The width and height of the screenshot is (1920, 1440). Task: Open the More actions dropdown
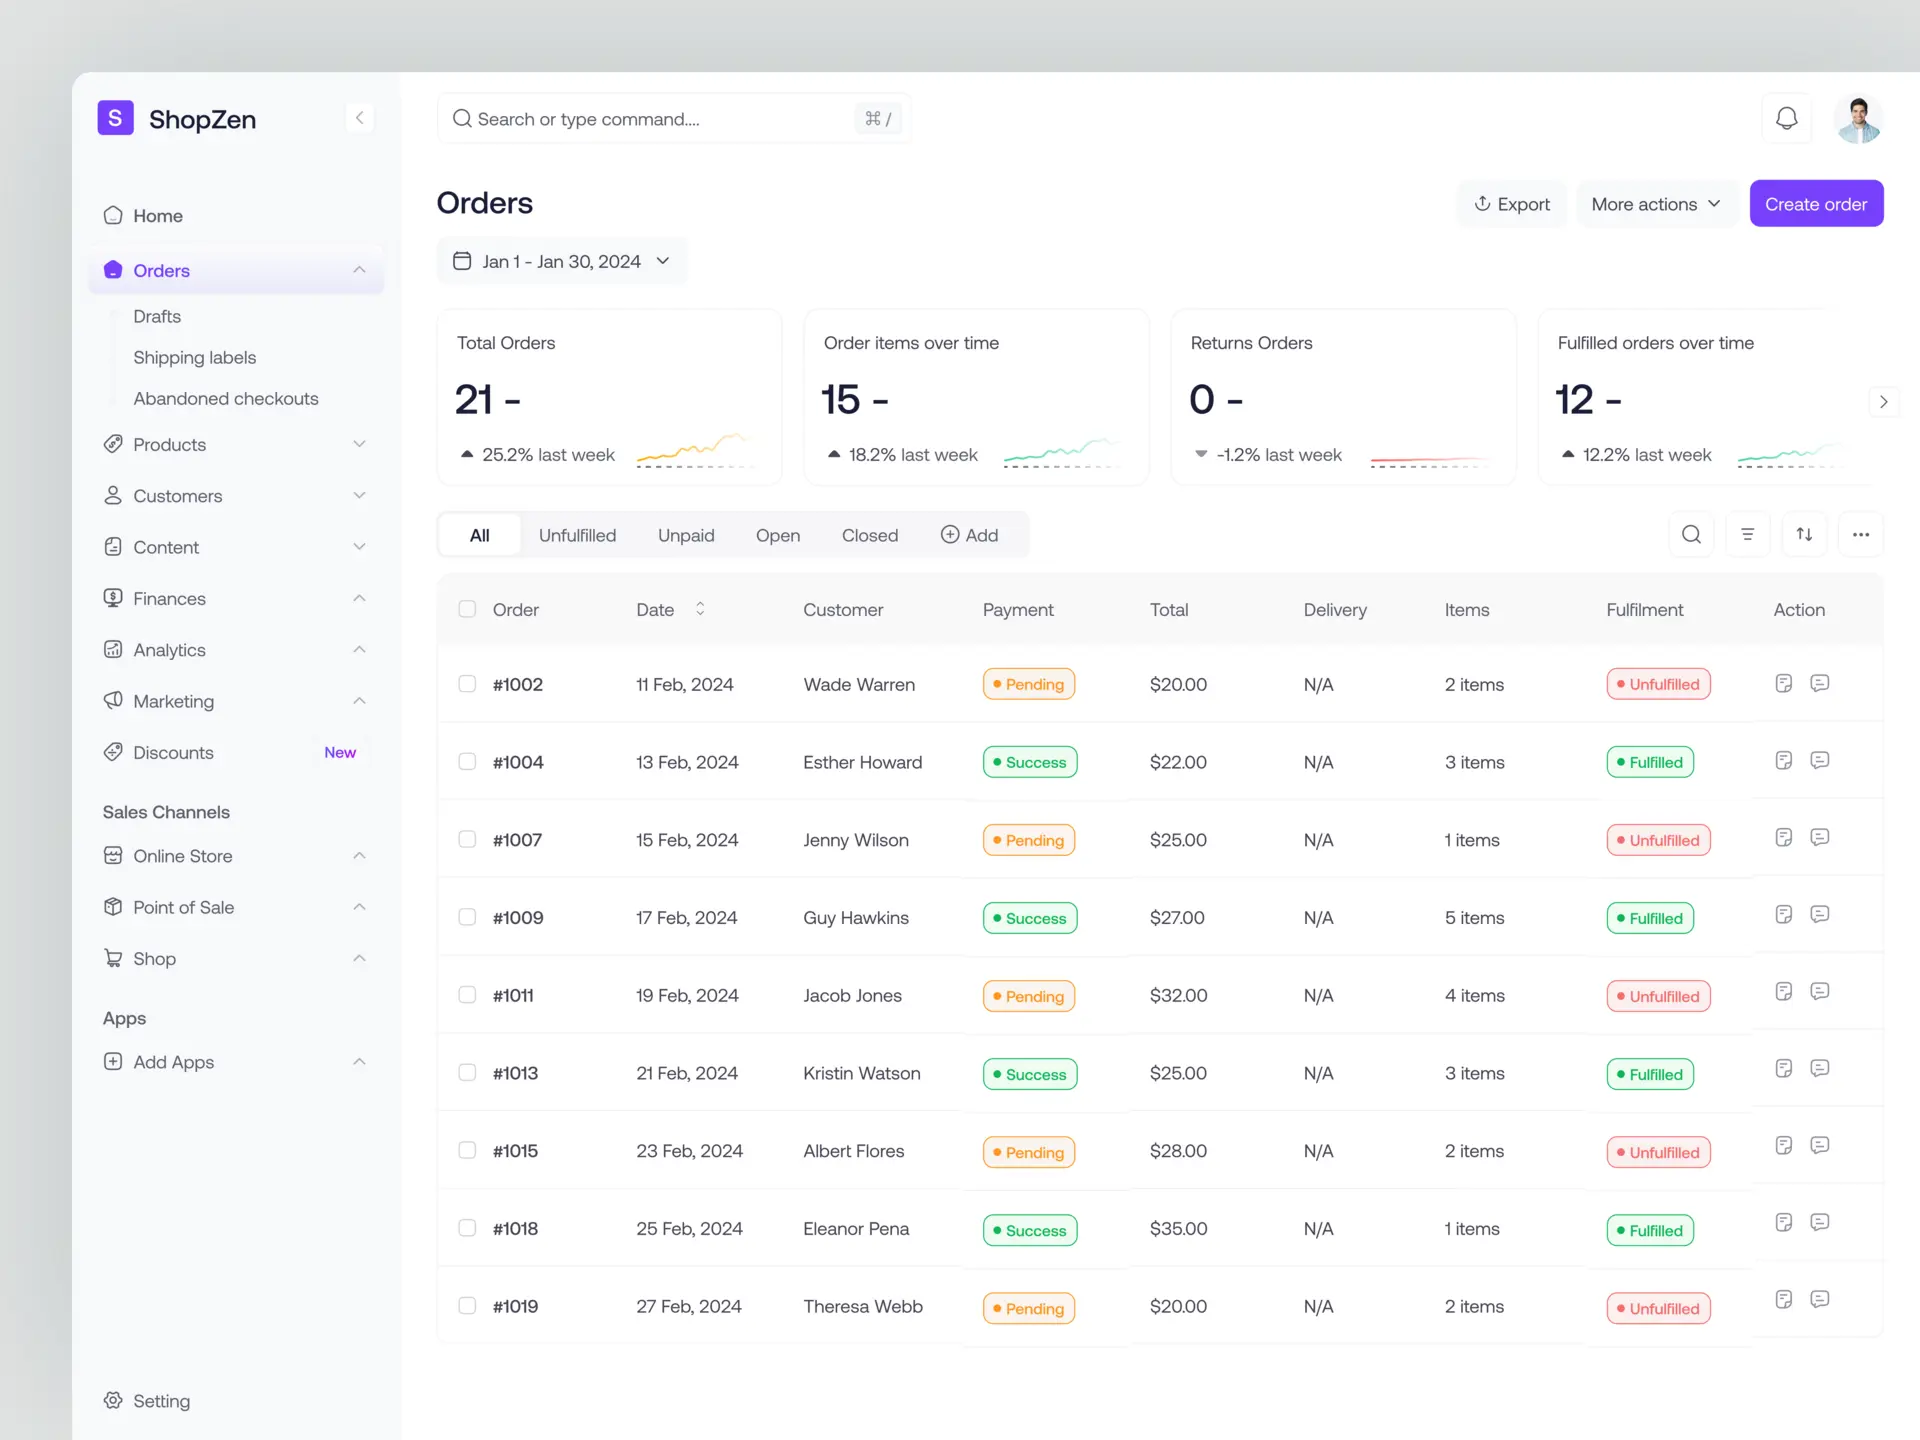point(1656,204)
